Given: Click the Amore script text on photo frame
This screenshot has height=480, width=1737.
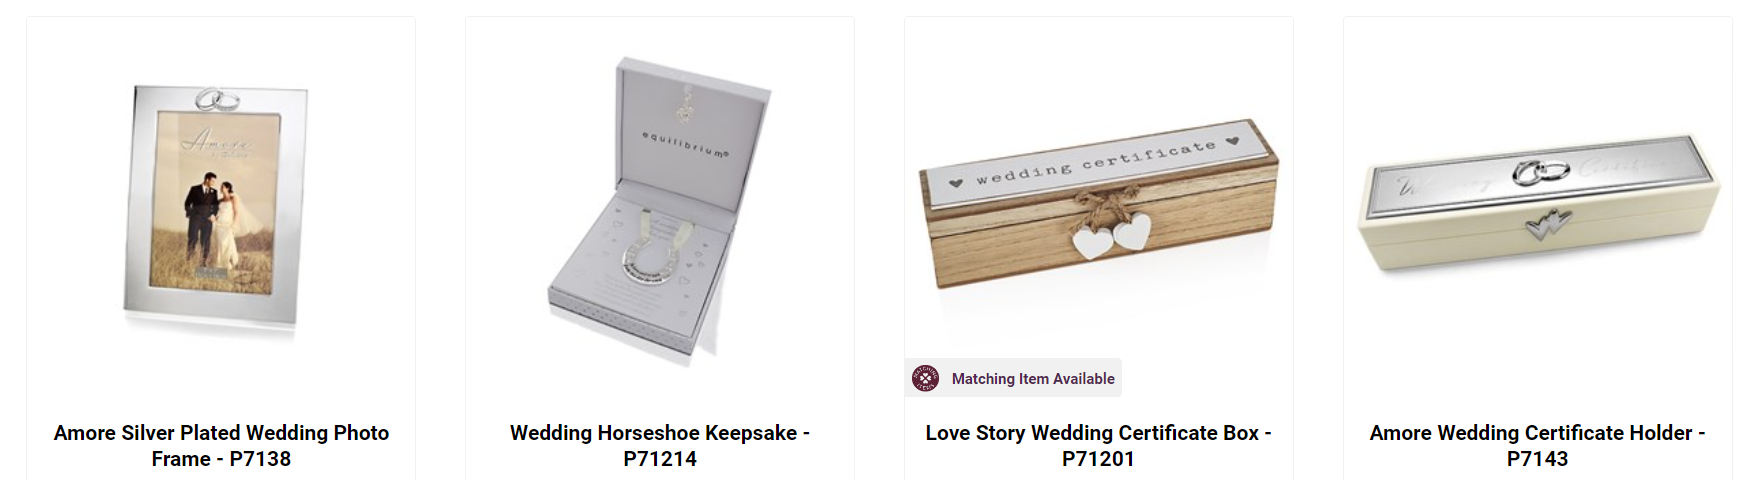Looking at the screenshot, I should 219,140.
